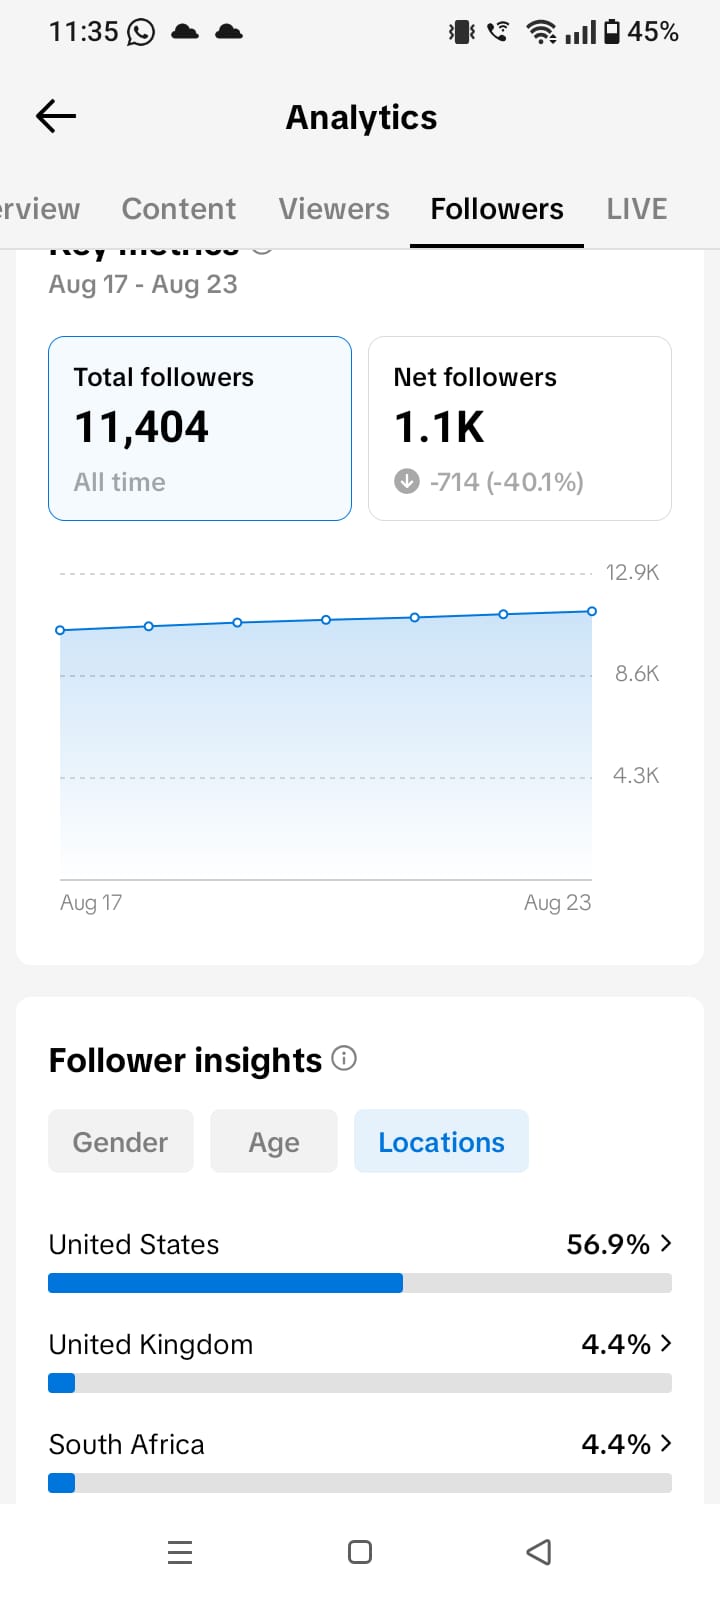Tap the Aug 23 data point on chart
The height and width of the screenshot is (1600, 720).
tap(592, 611)
